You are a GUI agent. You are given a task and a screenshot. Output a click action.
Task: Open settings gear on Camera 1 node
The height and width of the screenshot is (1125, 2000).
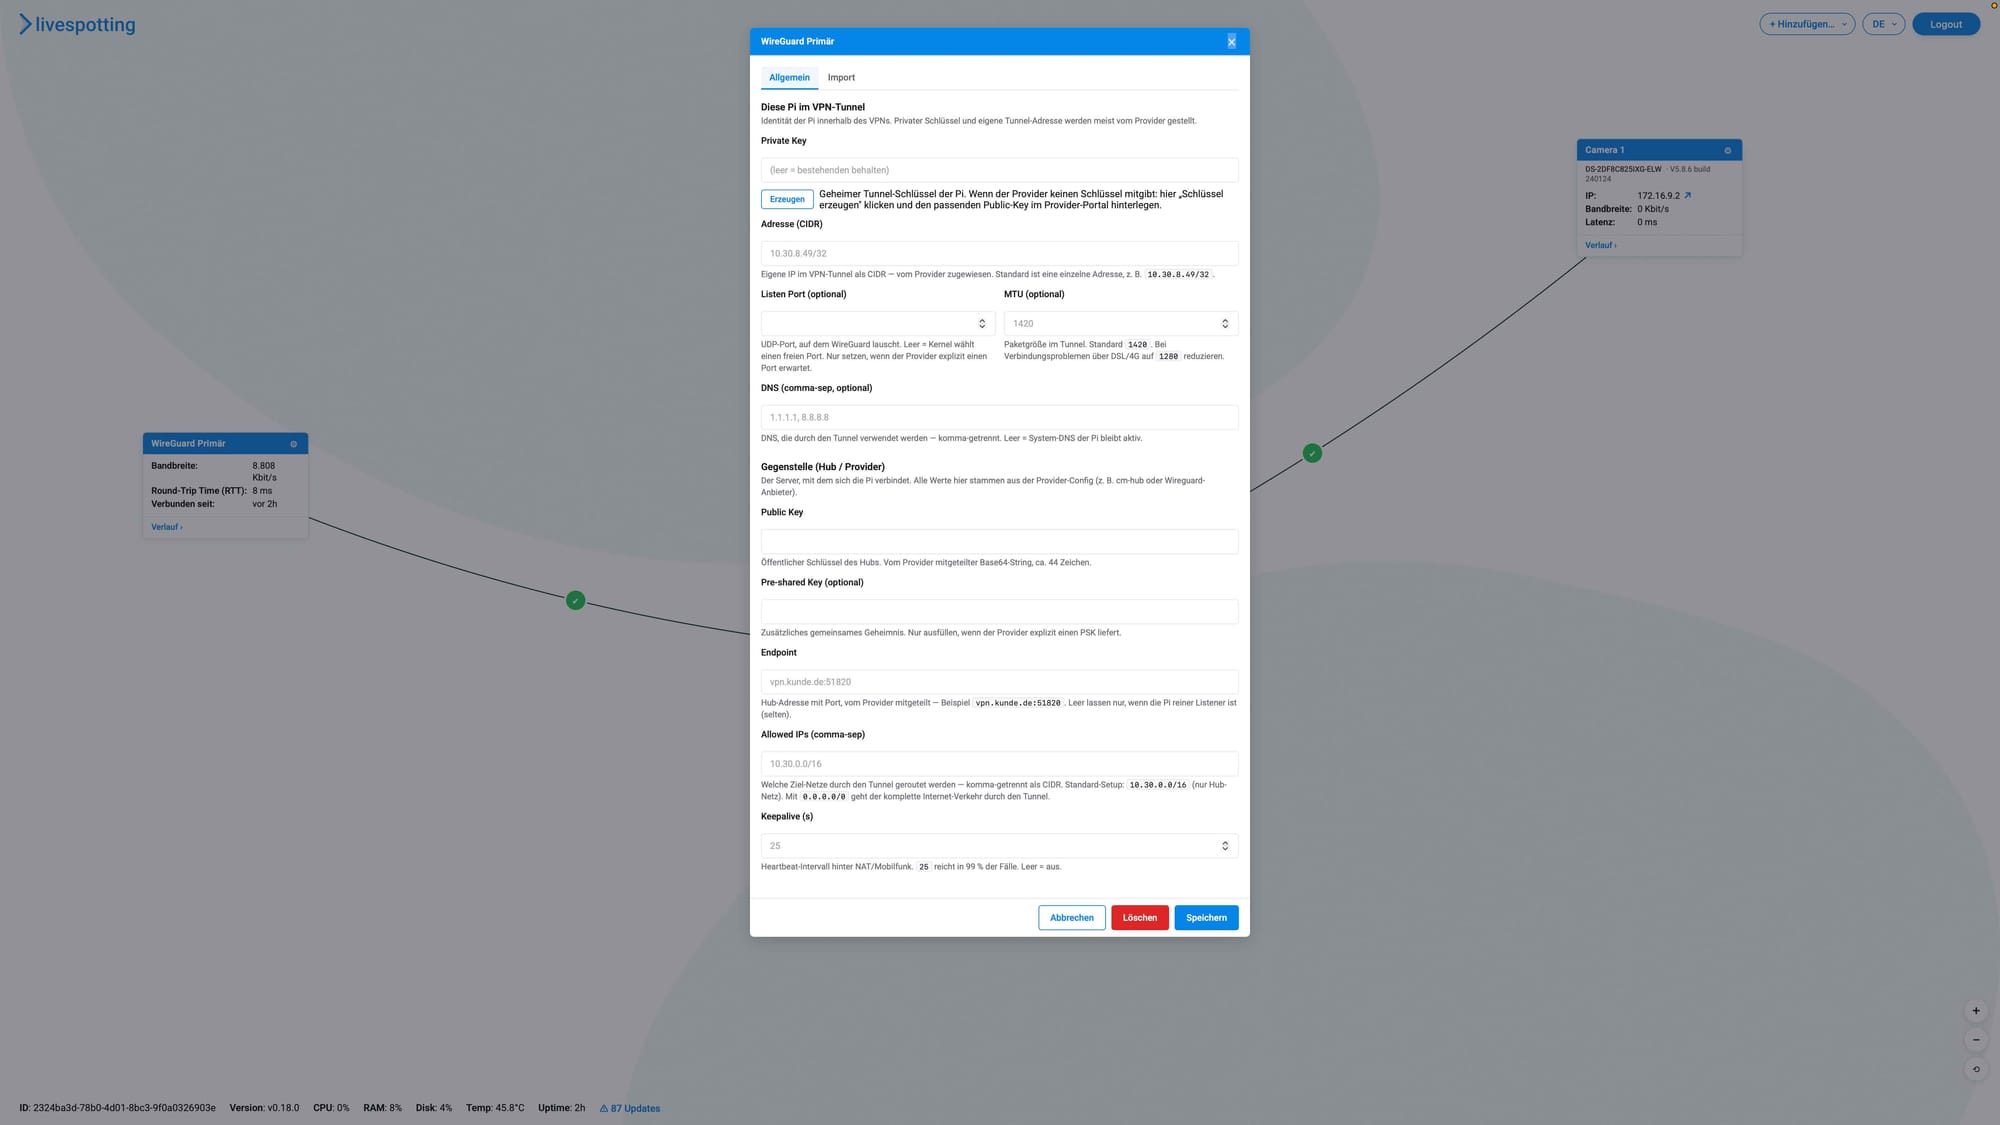1727,150
